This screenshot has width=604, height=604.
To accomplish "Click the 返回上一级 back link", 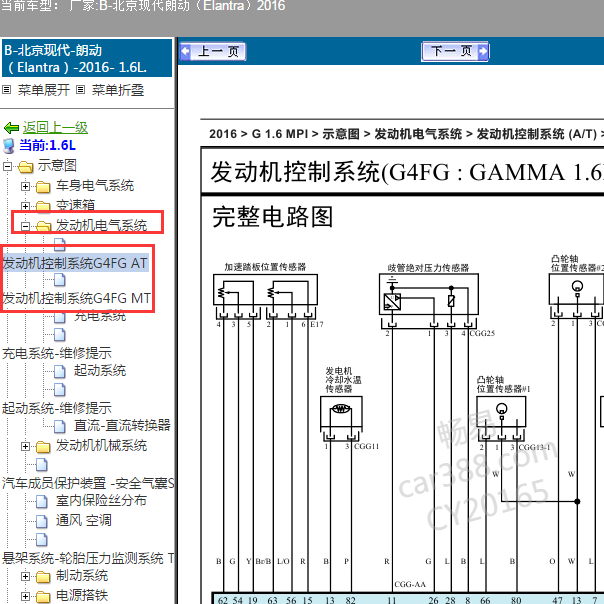I will [55, 128].
